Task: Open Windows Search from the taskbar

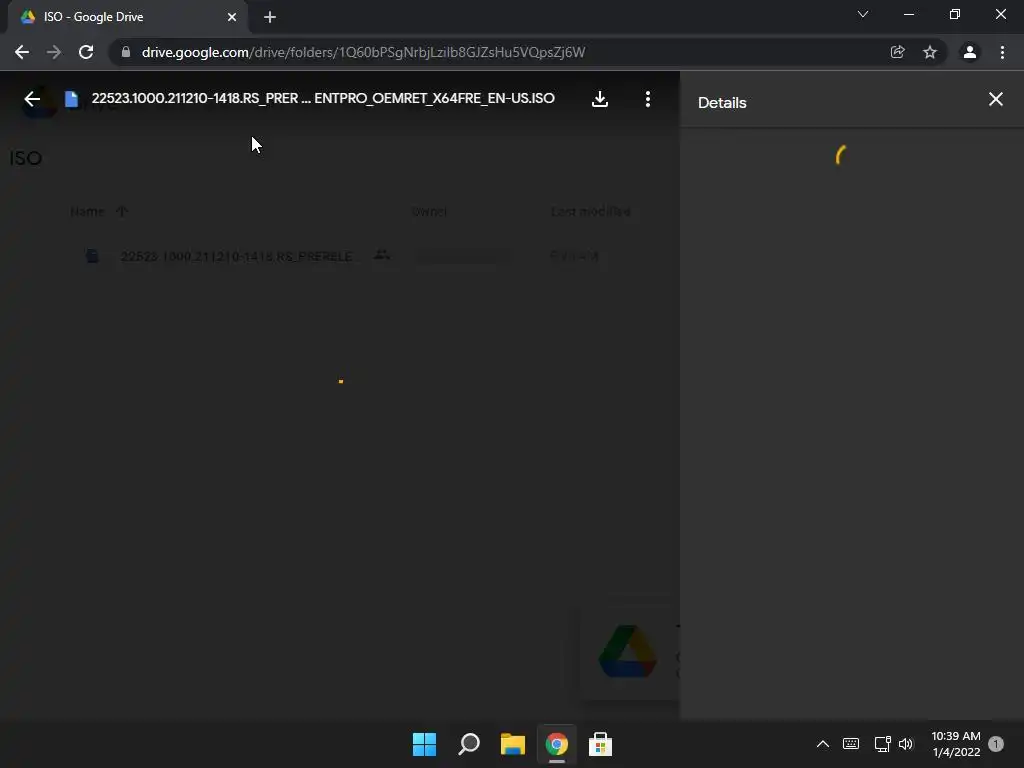Action: pos(469,744)
